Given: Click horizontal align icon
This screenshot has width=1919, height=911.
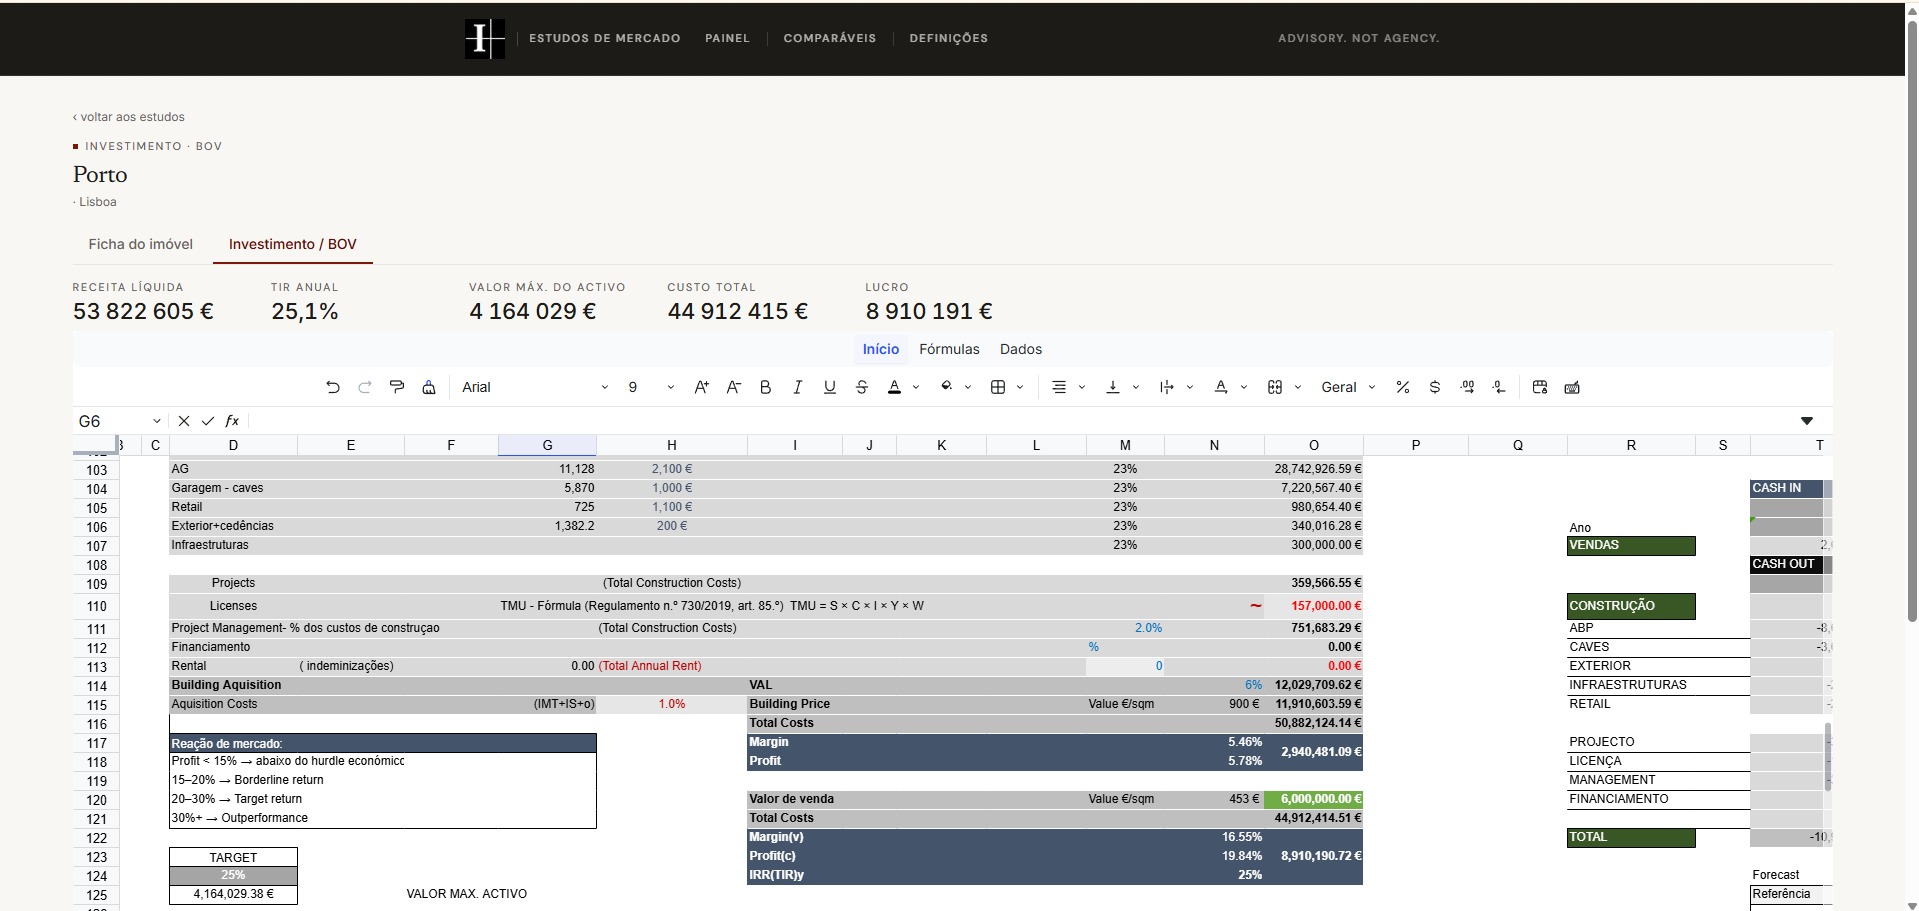Looking at the screenshot, I should [x=1059, y=387].
